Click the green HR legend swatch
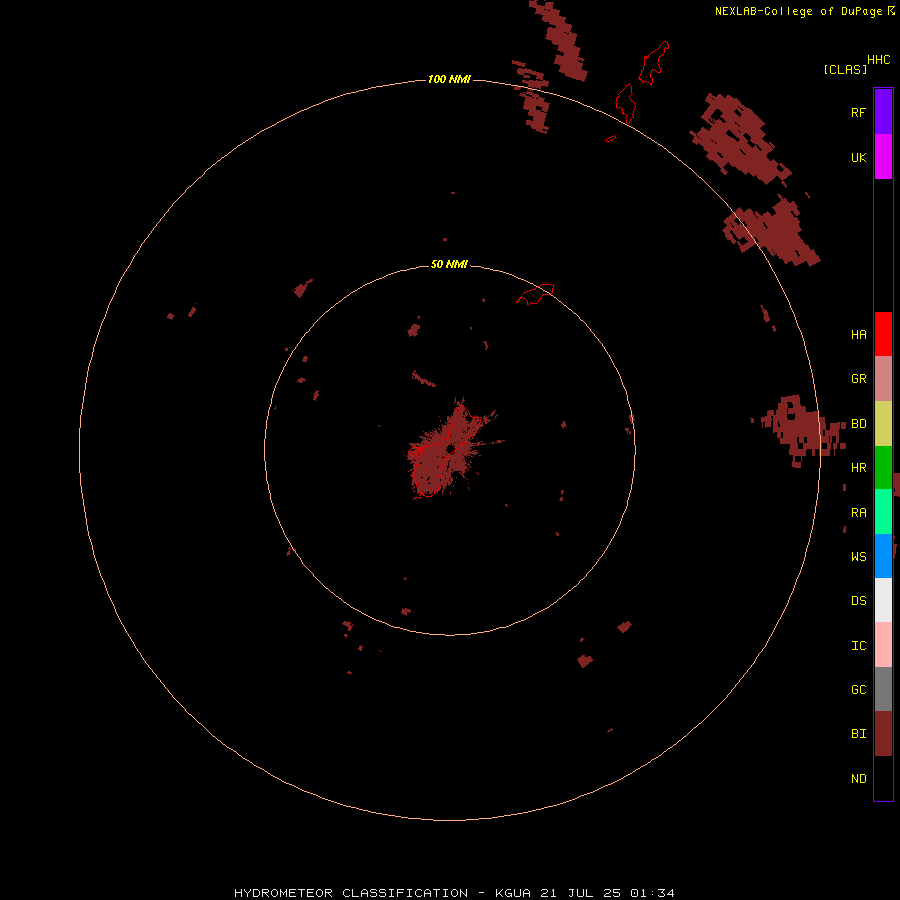Image resolution: width=900 pixels, height=900 pixels. point(883,468)
